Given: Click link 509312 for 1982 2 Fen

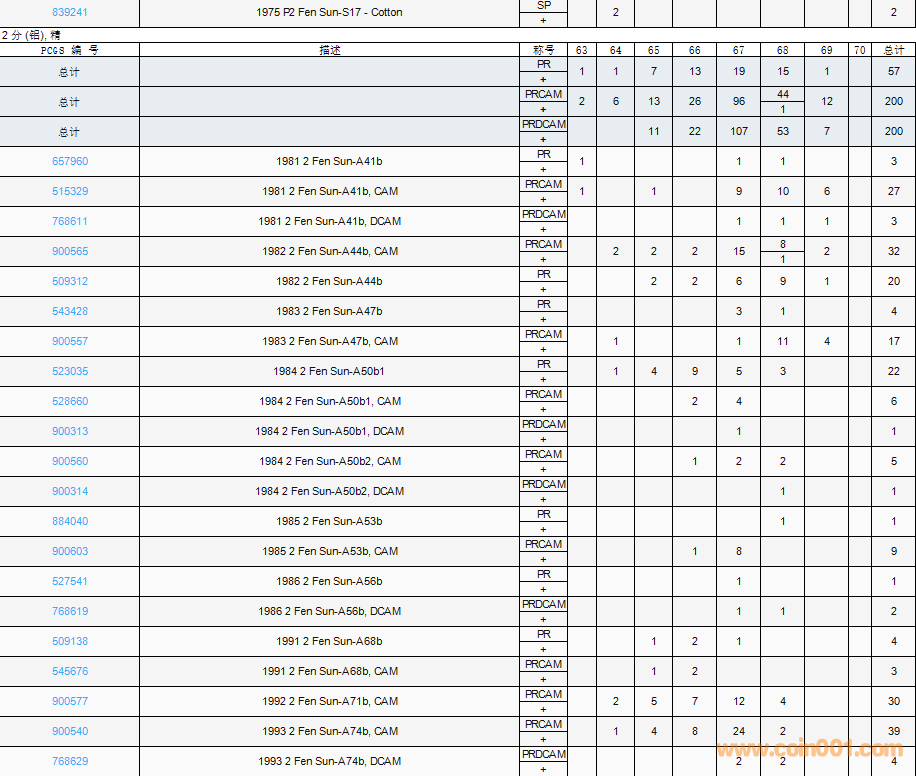Looking at the screenshot, I should (x=69, y=281).
